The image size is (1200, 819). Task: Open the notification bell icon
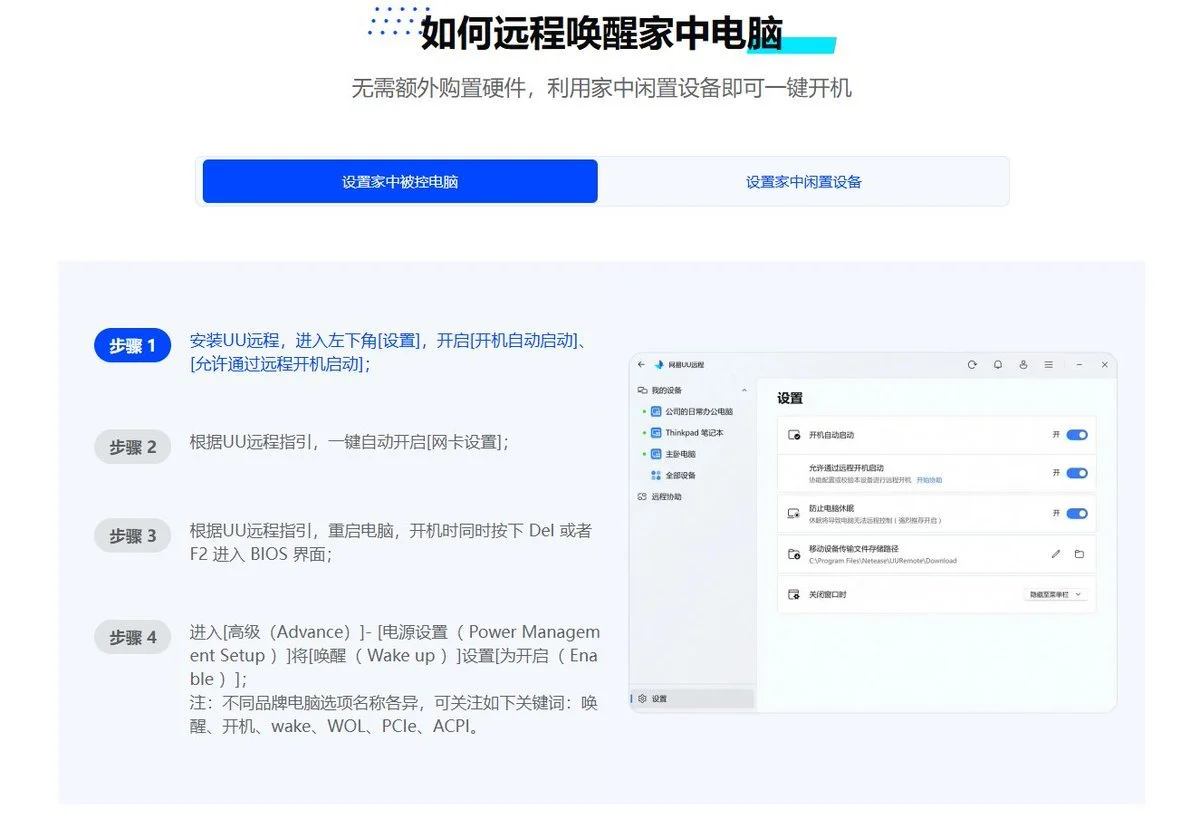point(998,365)
